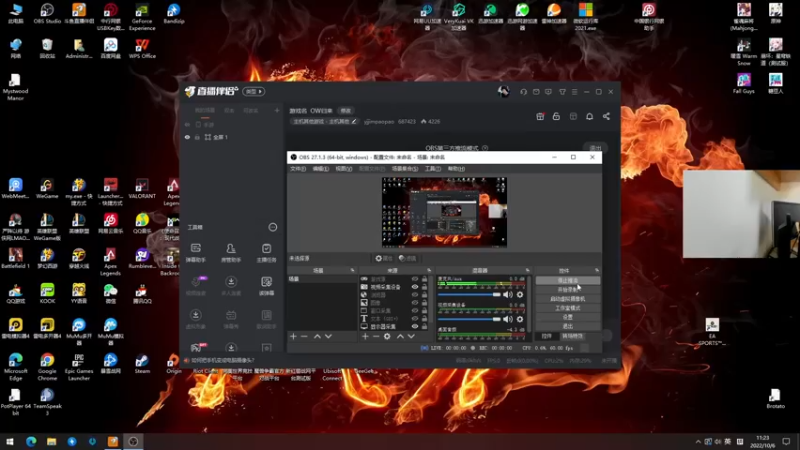Open settings gear for second mixer channel
The image size is (800, 450).
[x=520, y=317]
